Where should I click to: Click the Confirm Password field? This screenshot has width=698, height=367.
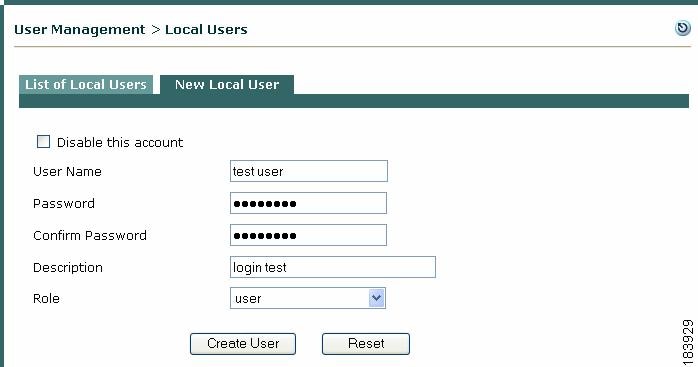click(x=308, y=235)
